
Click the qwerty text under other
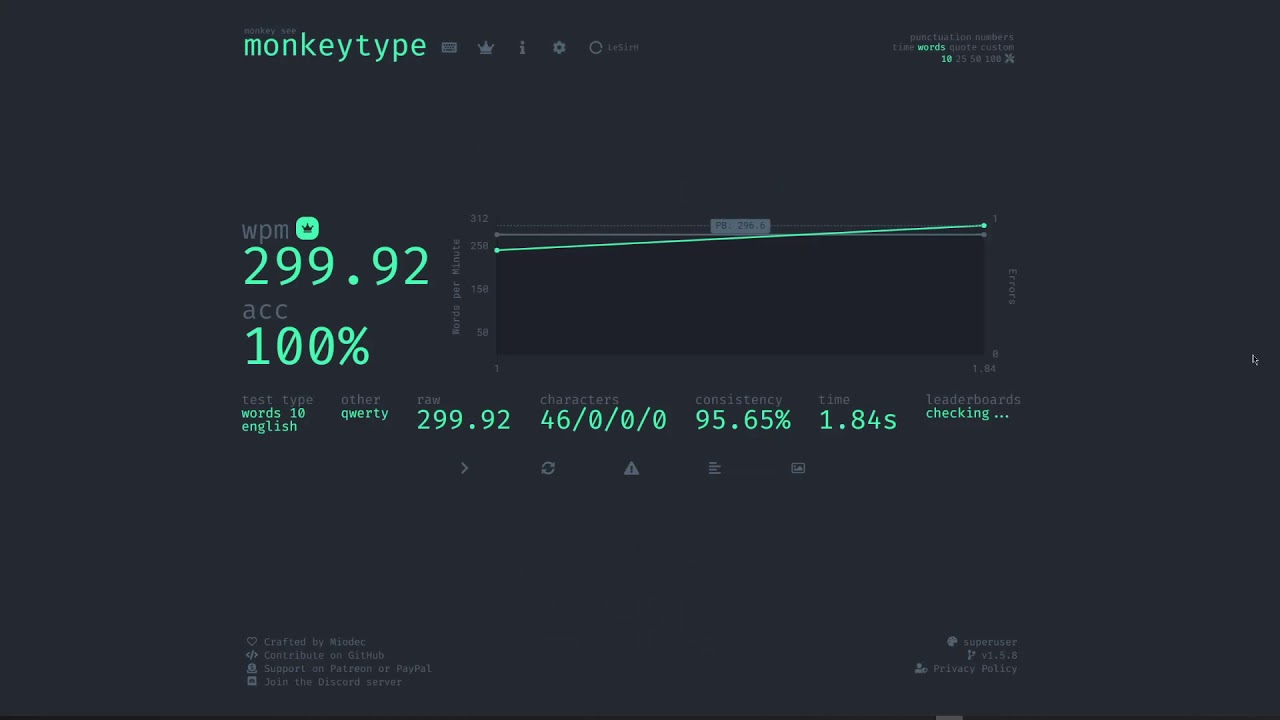[x=364, y=413]
